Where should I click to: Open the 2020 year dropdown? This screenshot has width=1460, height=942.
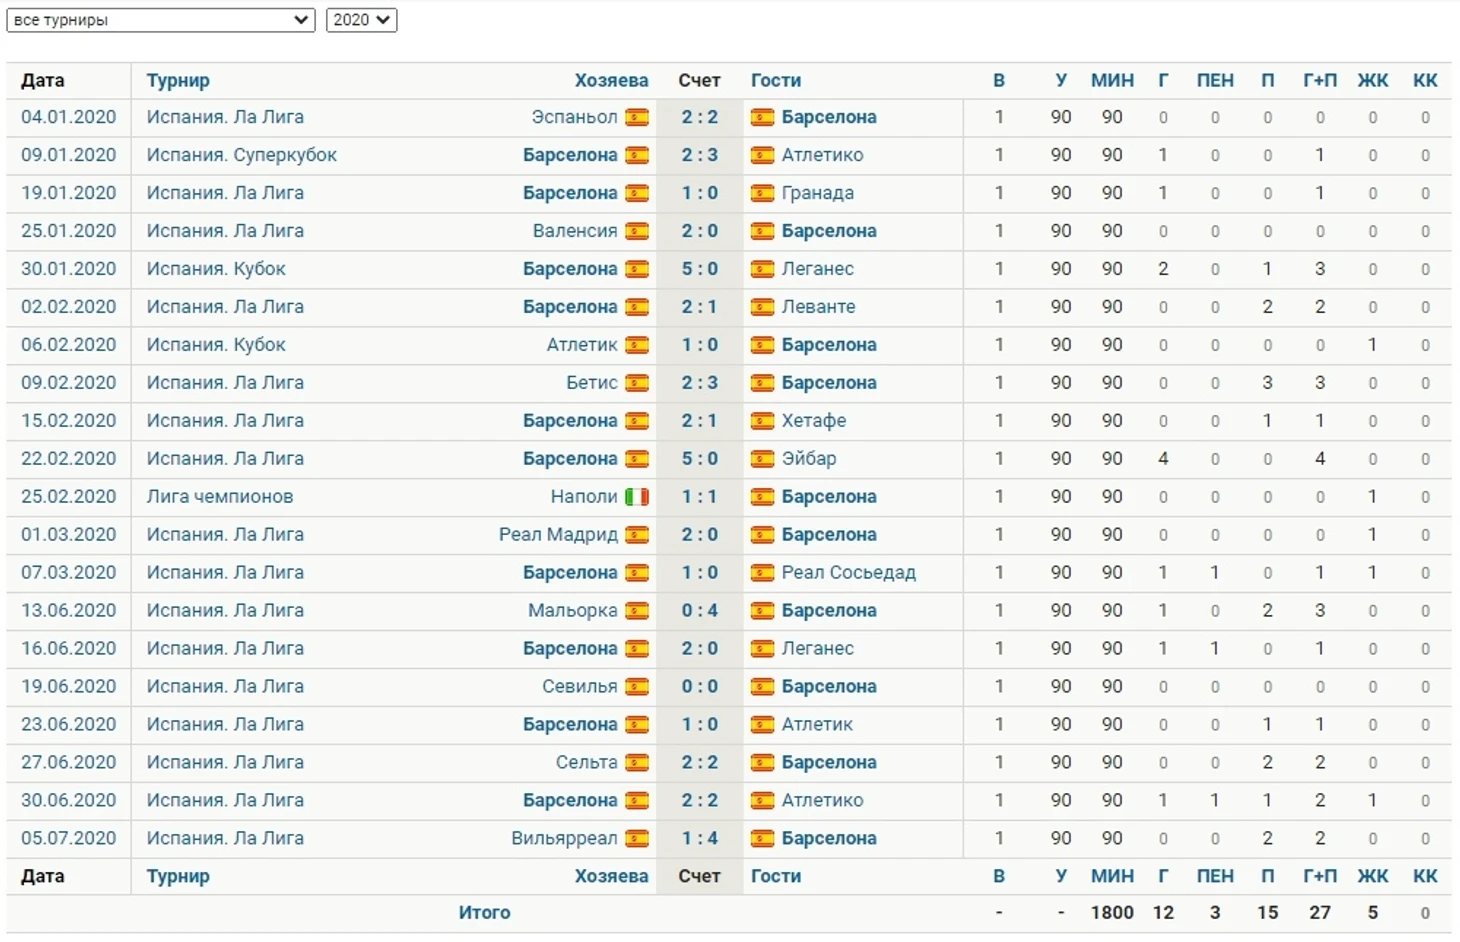(x=361, y=20)
